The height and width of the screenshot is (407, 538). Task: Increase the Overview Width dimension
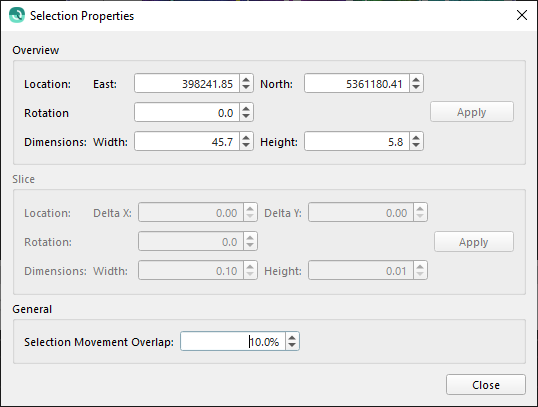(x=246, y=137)
